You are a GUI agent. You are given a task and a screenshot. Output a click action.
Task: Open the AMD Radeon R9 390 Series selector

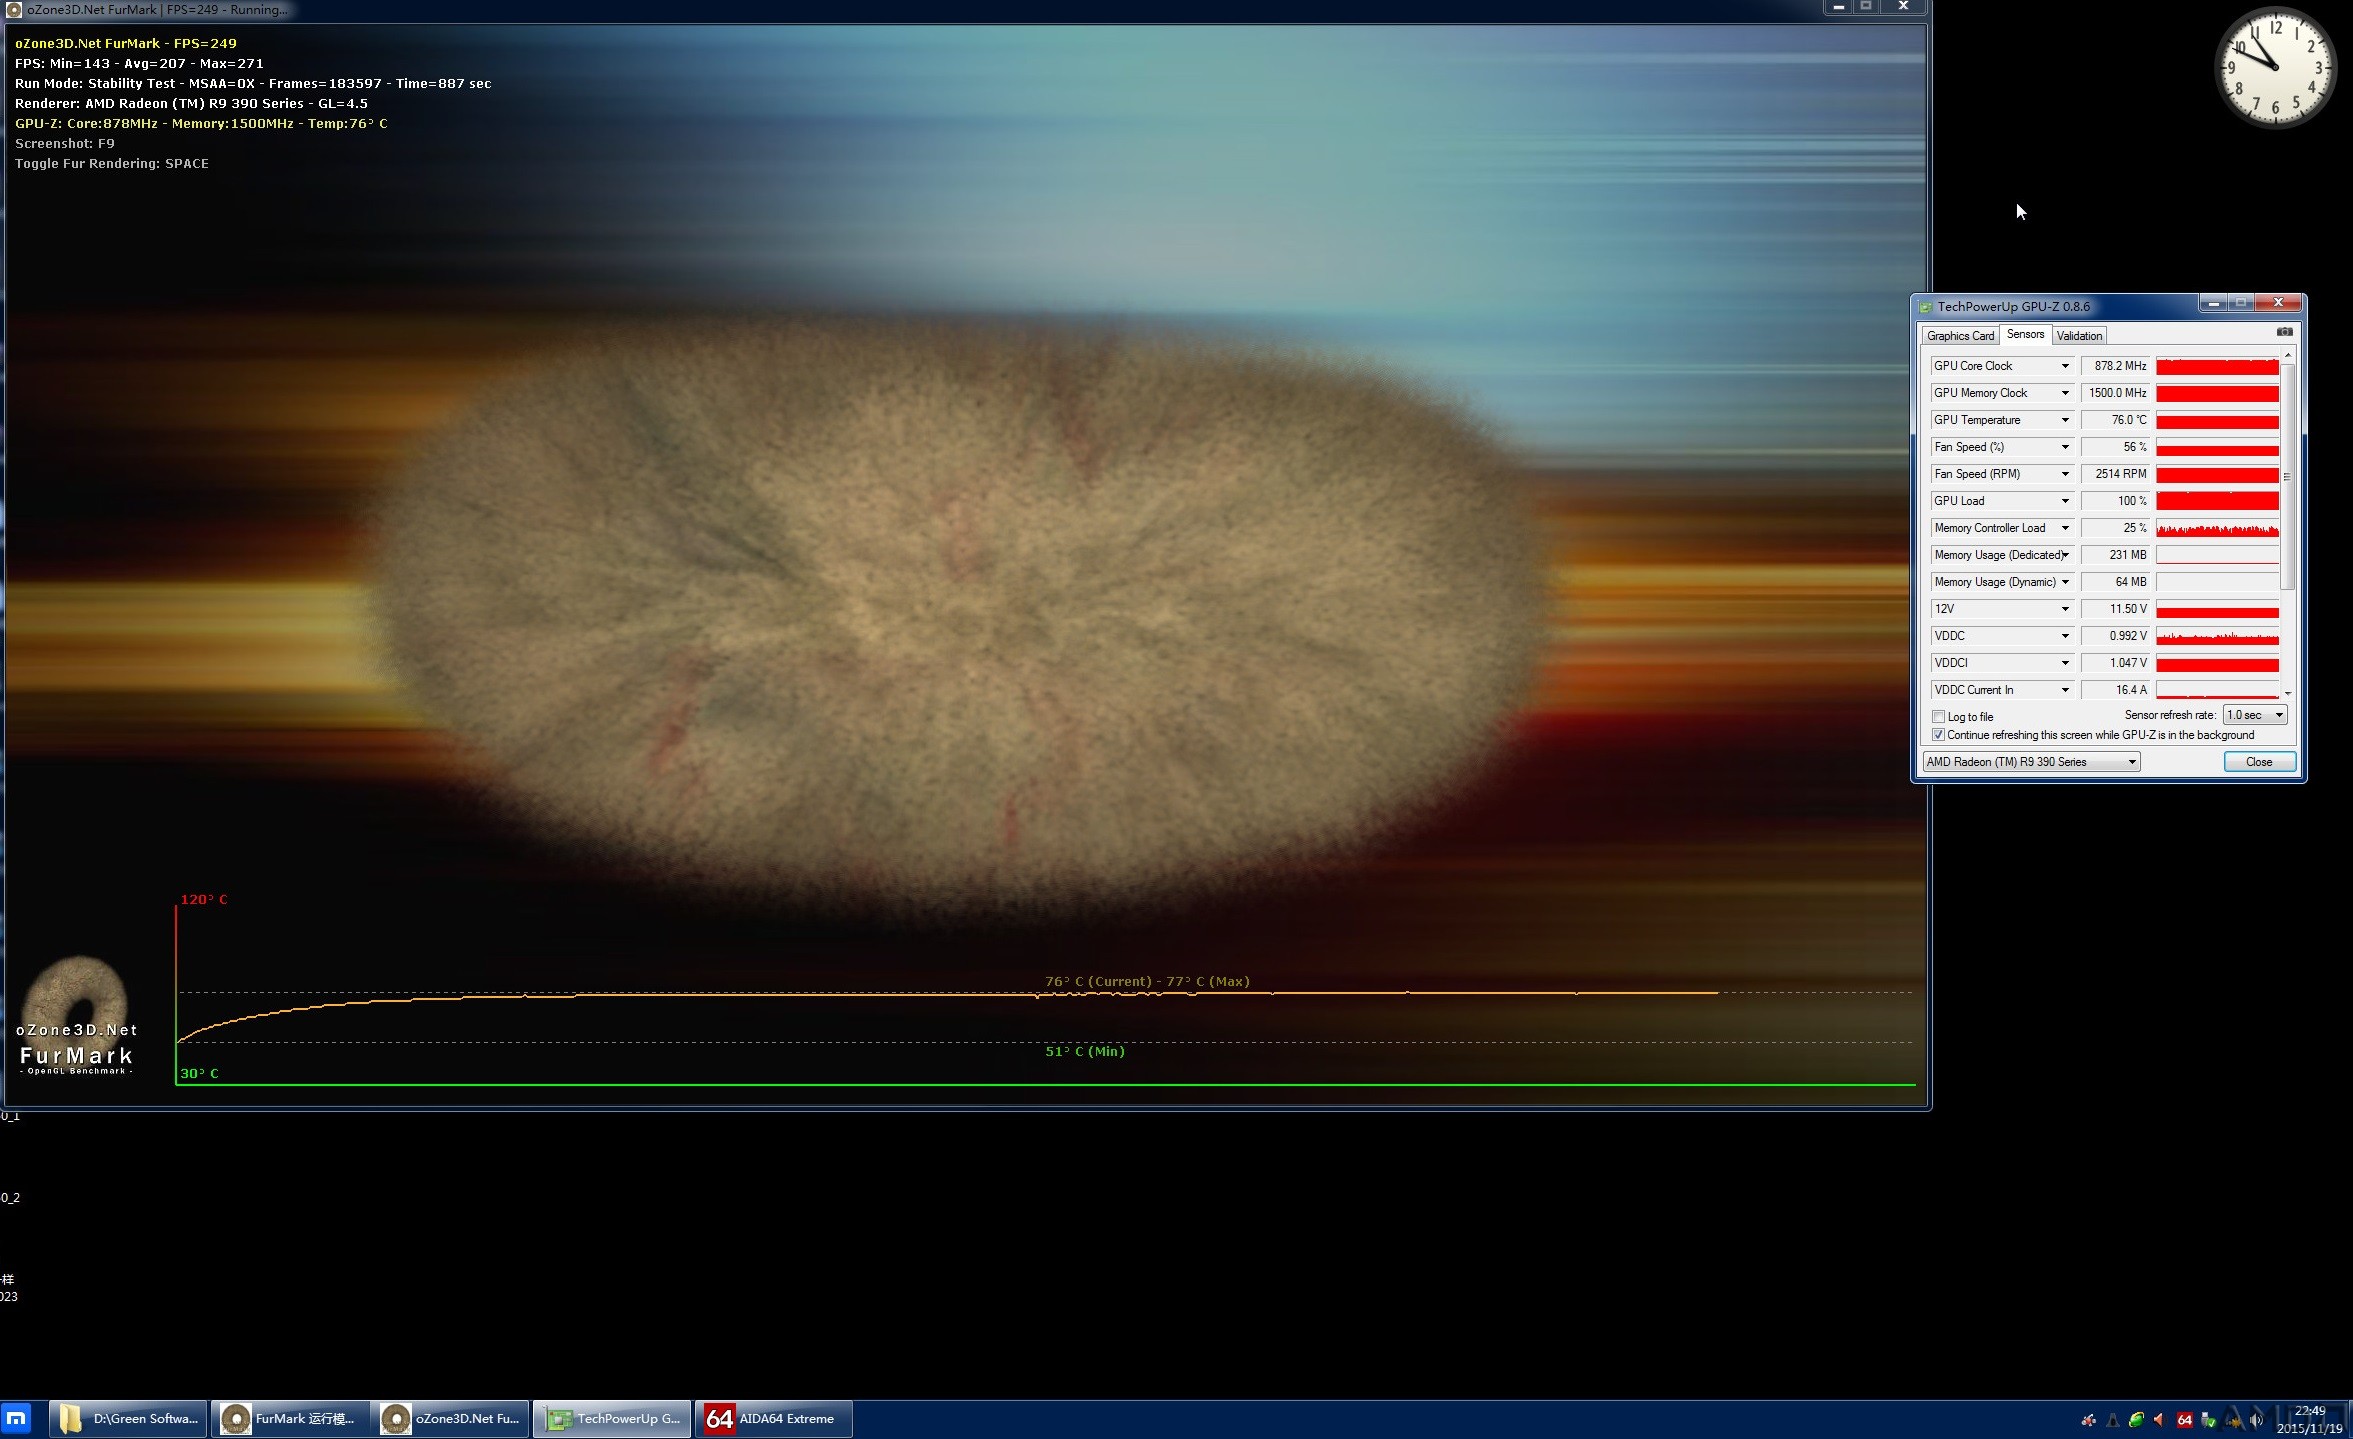(2031, 762)
